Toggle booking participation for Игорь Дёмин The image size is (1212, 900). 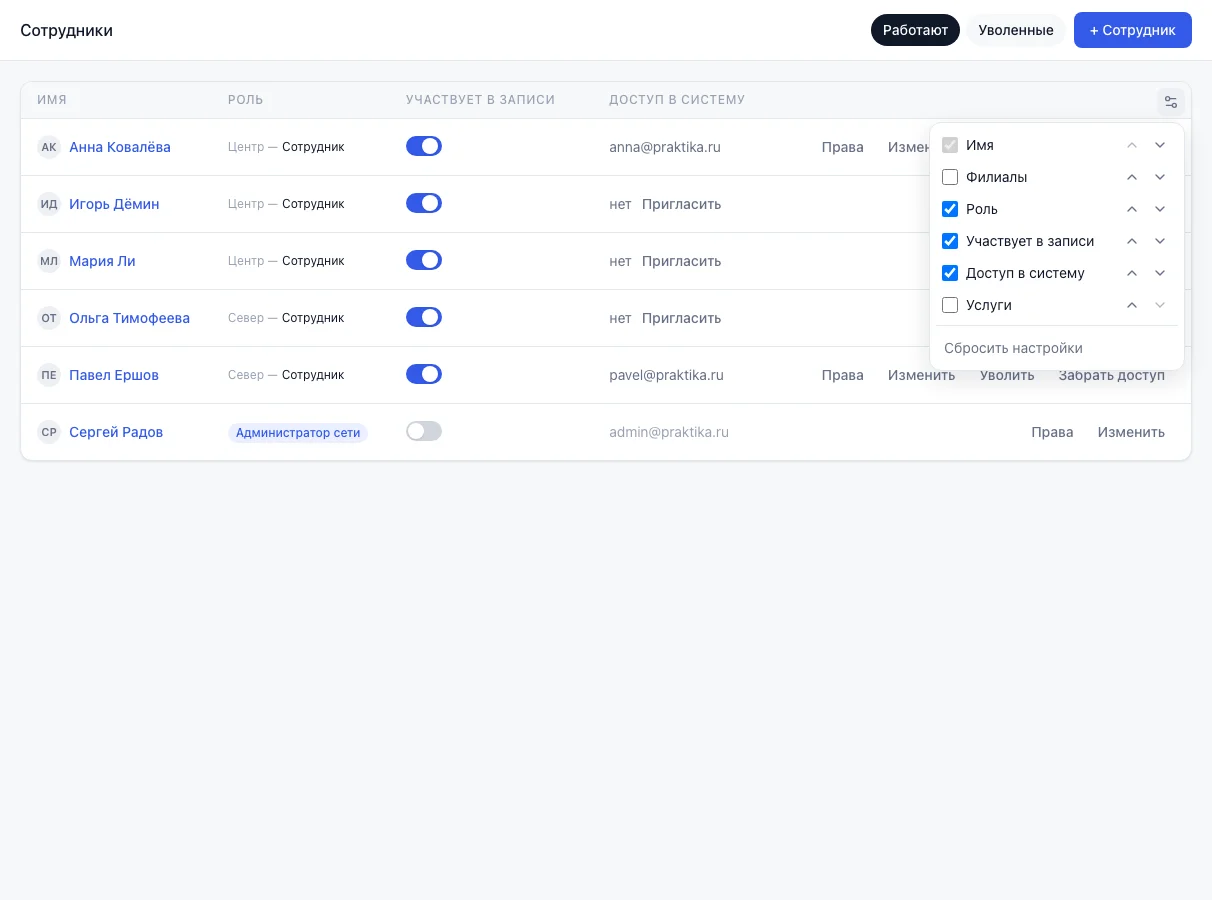(424, 203)
